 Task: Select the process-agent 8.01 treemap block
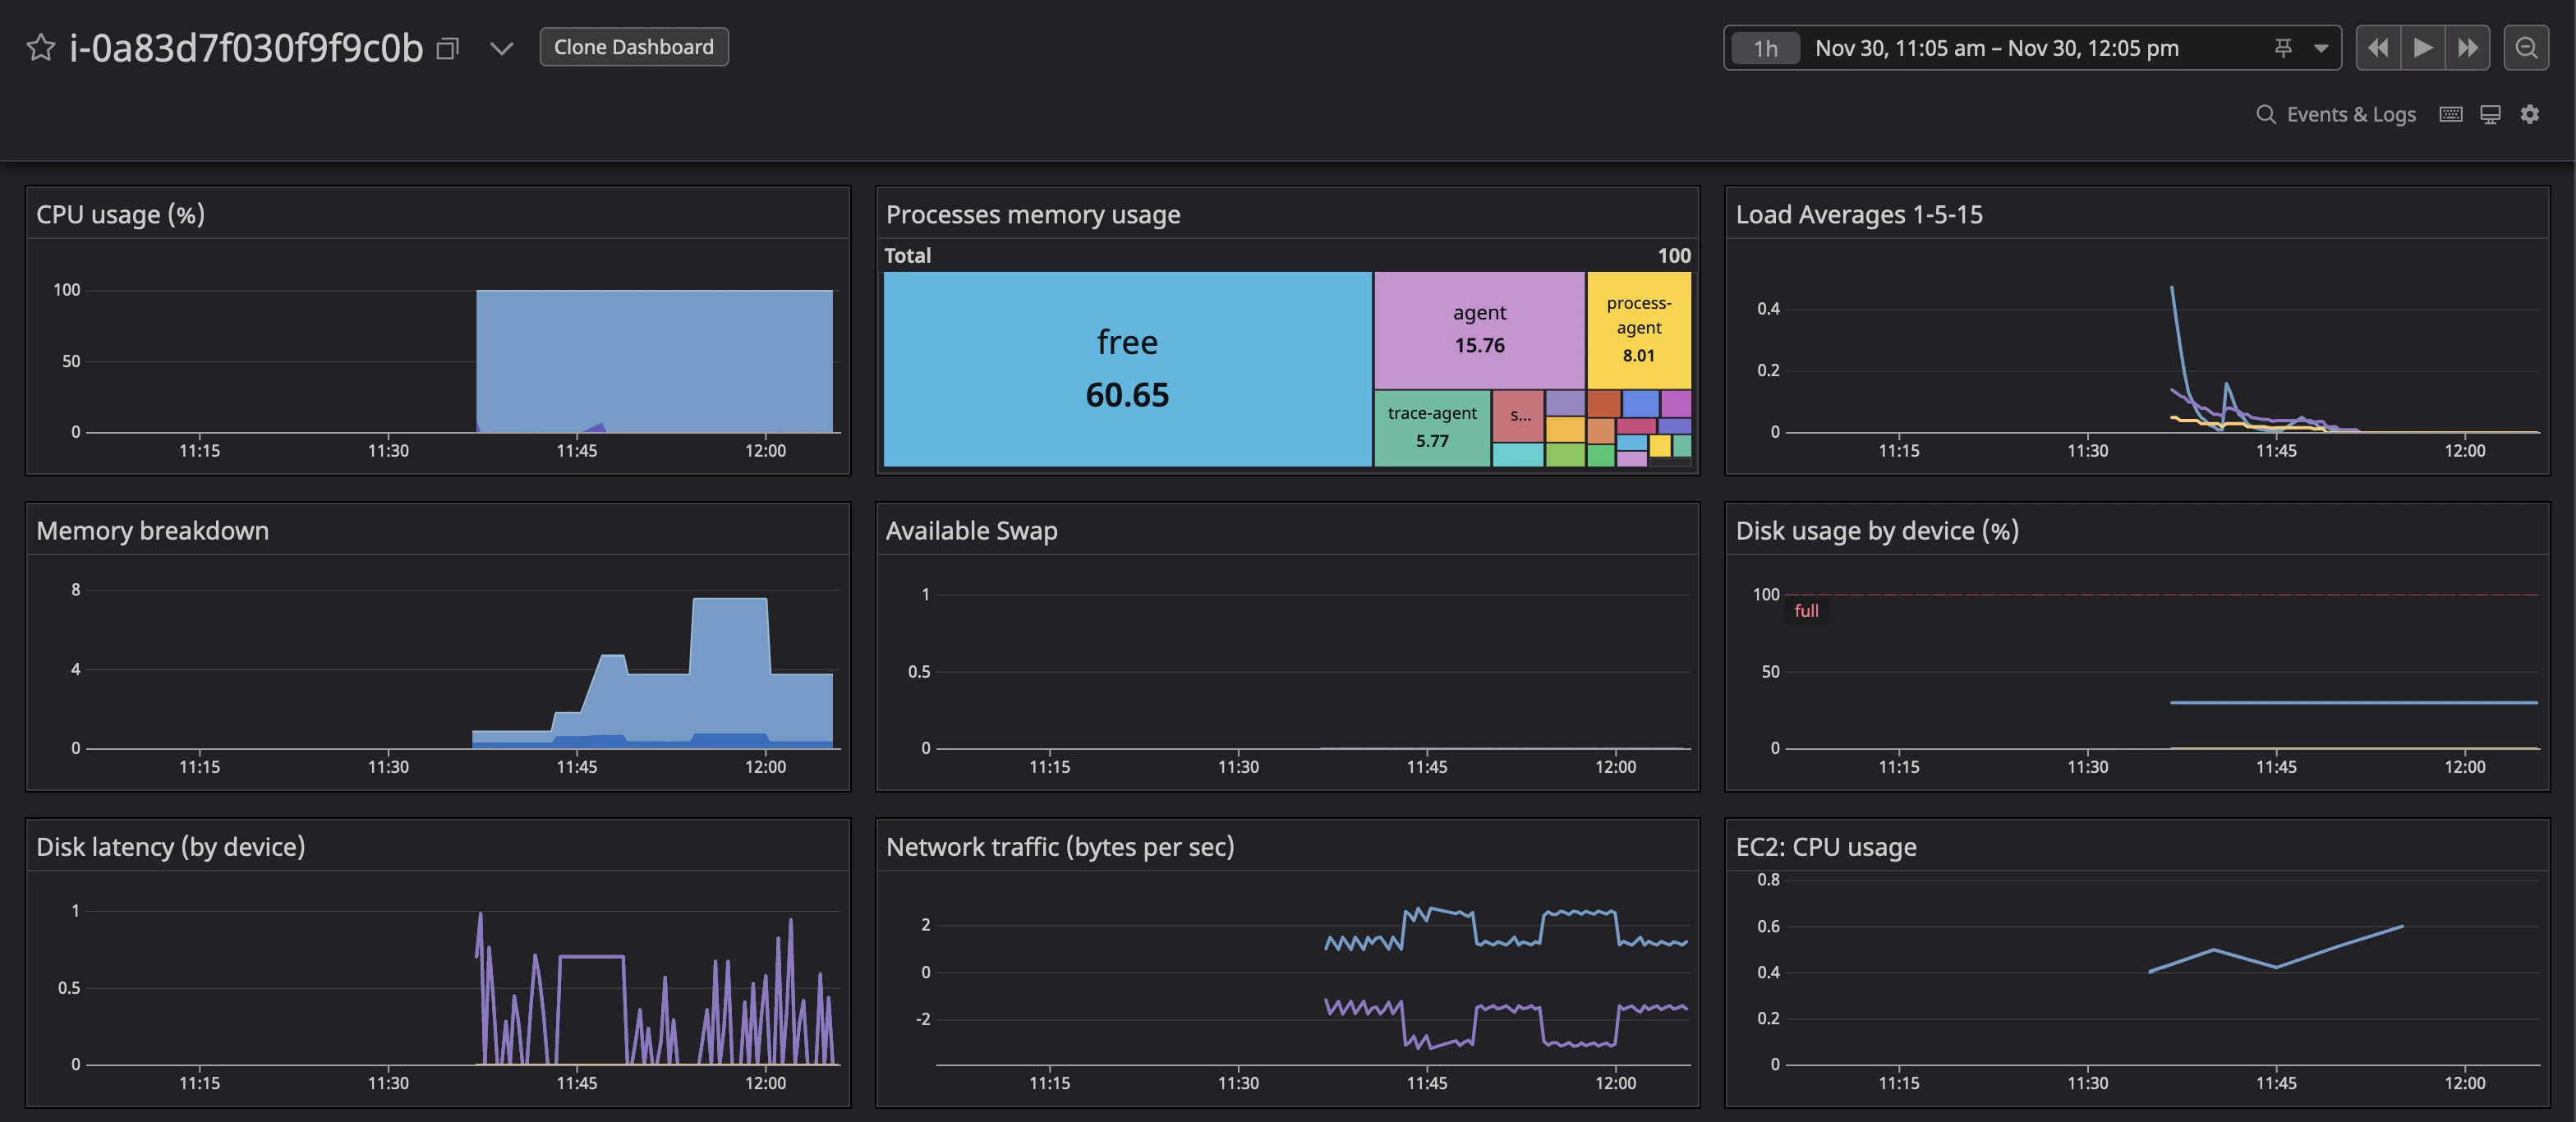[x=1638, y=329]
